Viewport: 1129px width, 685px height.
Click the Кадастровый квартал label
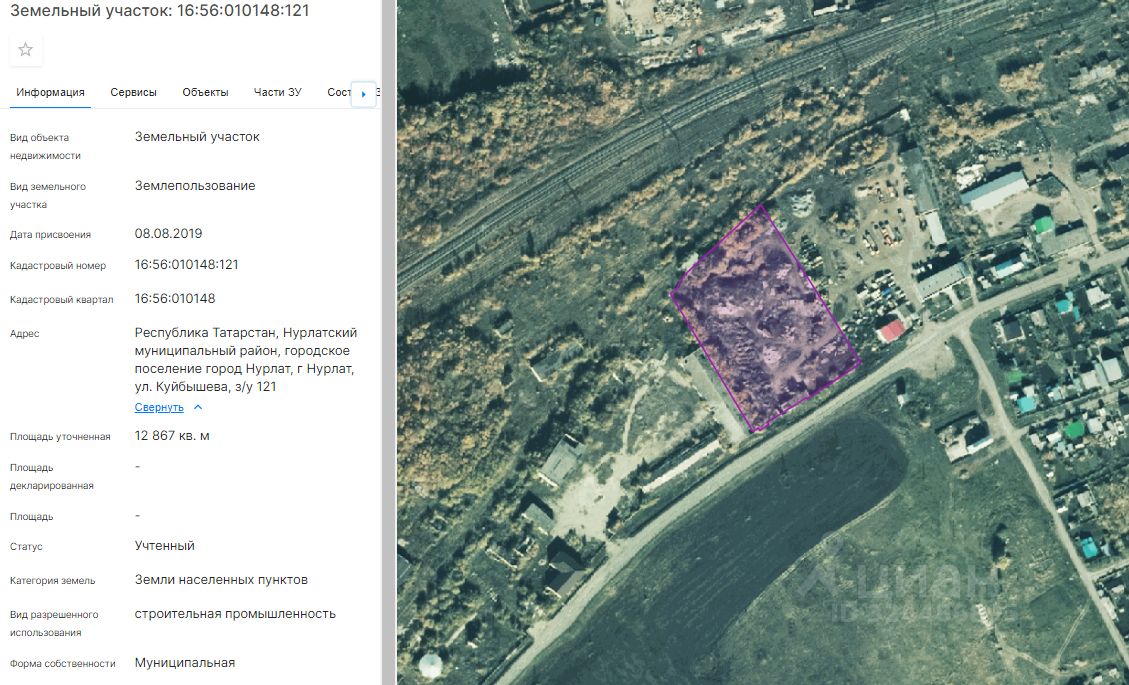click(x=61, y=300)
